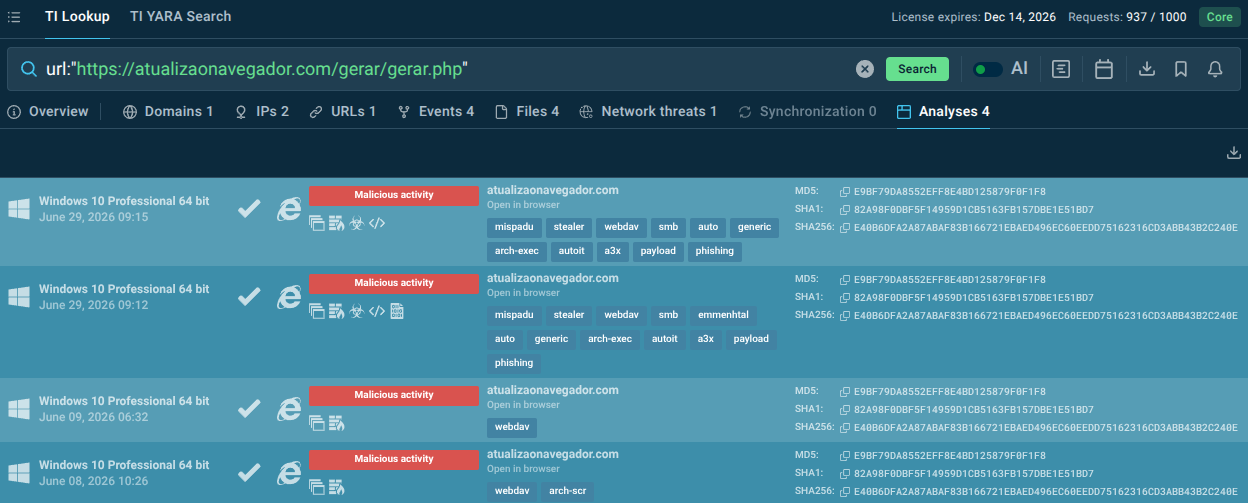Click into the URL query search field

[450, 69]
